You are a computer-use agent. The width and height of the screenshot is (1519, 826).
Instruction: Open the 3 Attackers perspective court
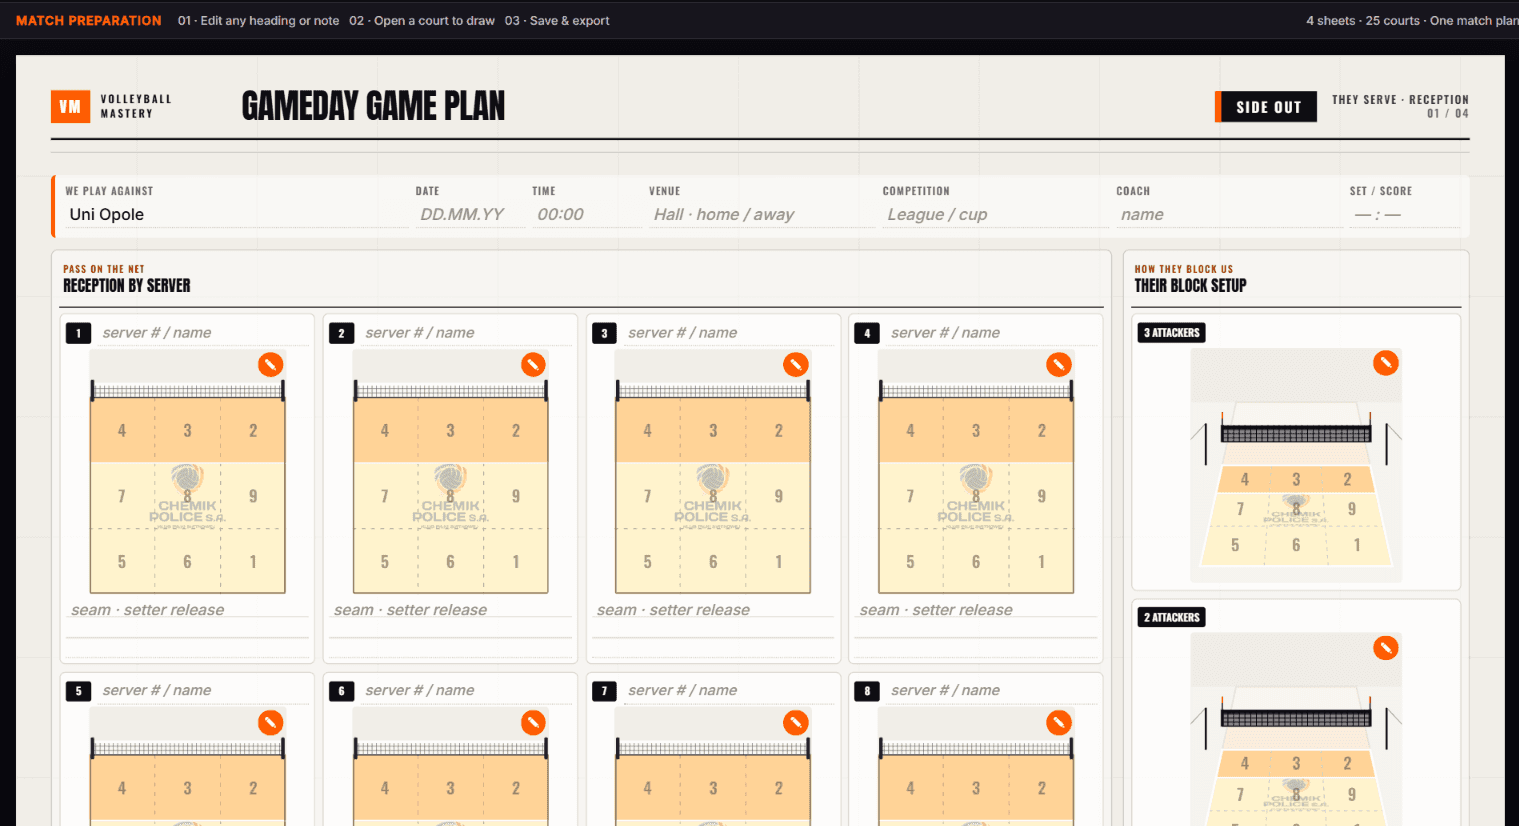1296,465
